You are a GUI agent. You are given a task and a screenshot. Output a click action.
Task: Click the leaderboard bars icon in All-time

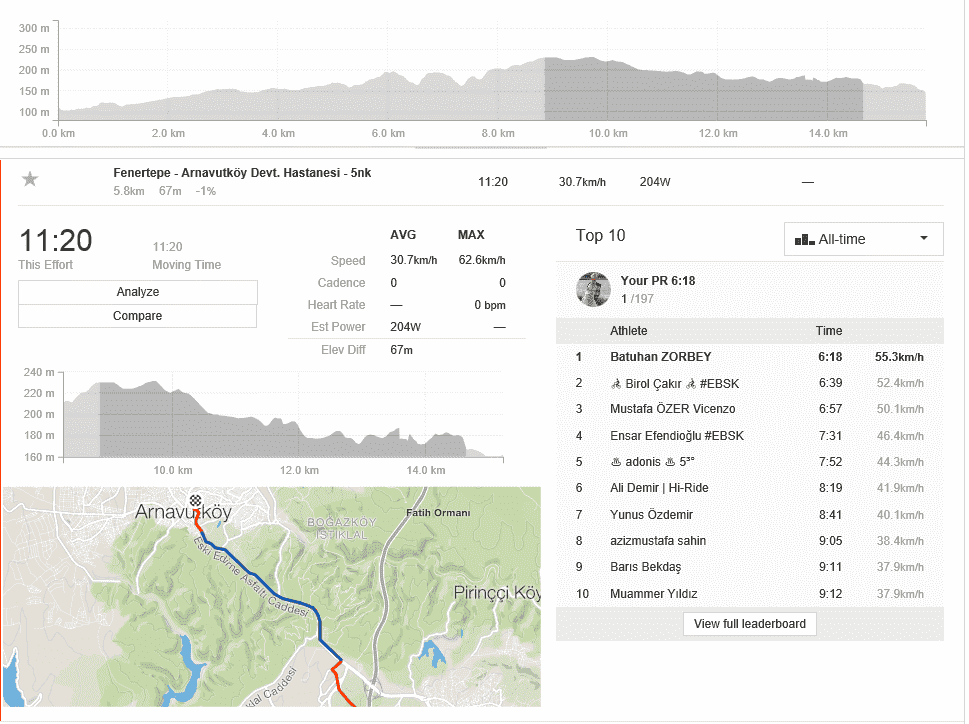804,240
